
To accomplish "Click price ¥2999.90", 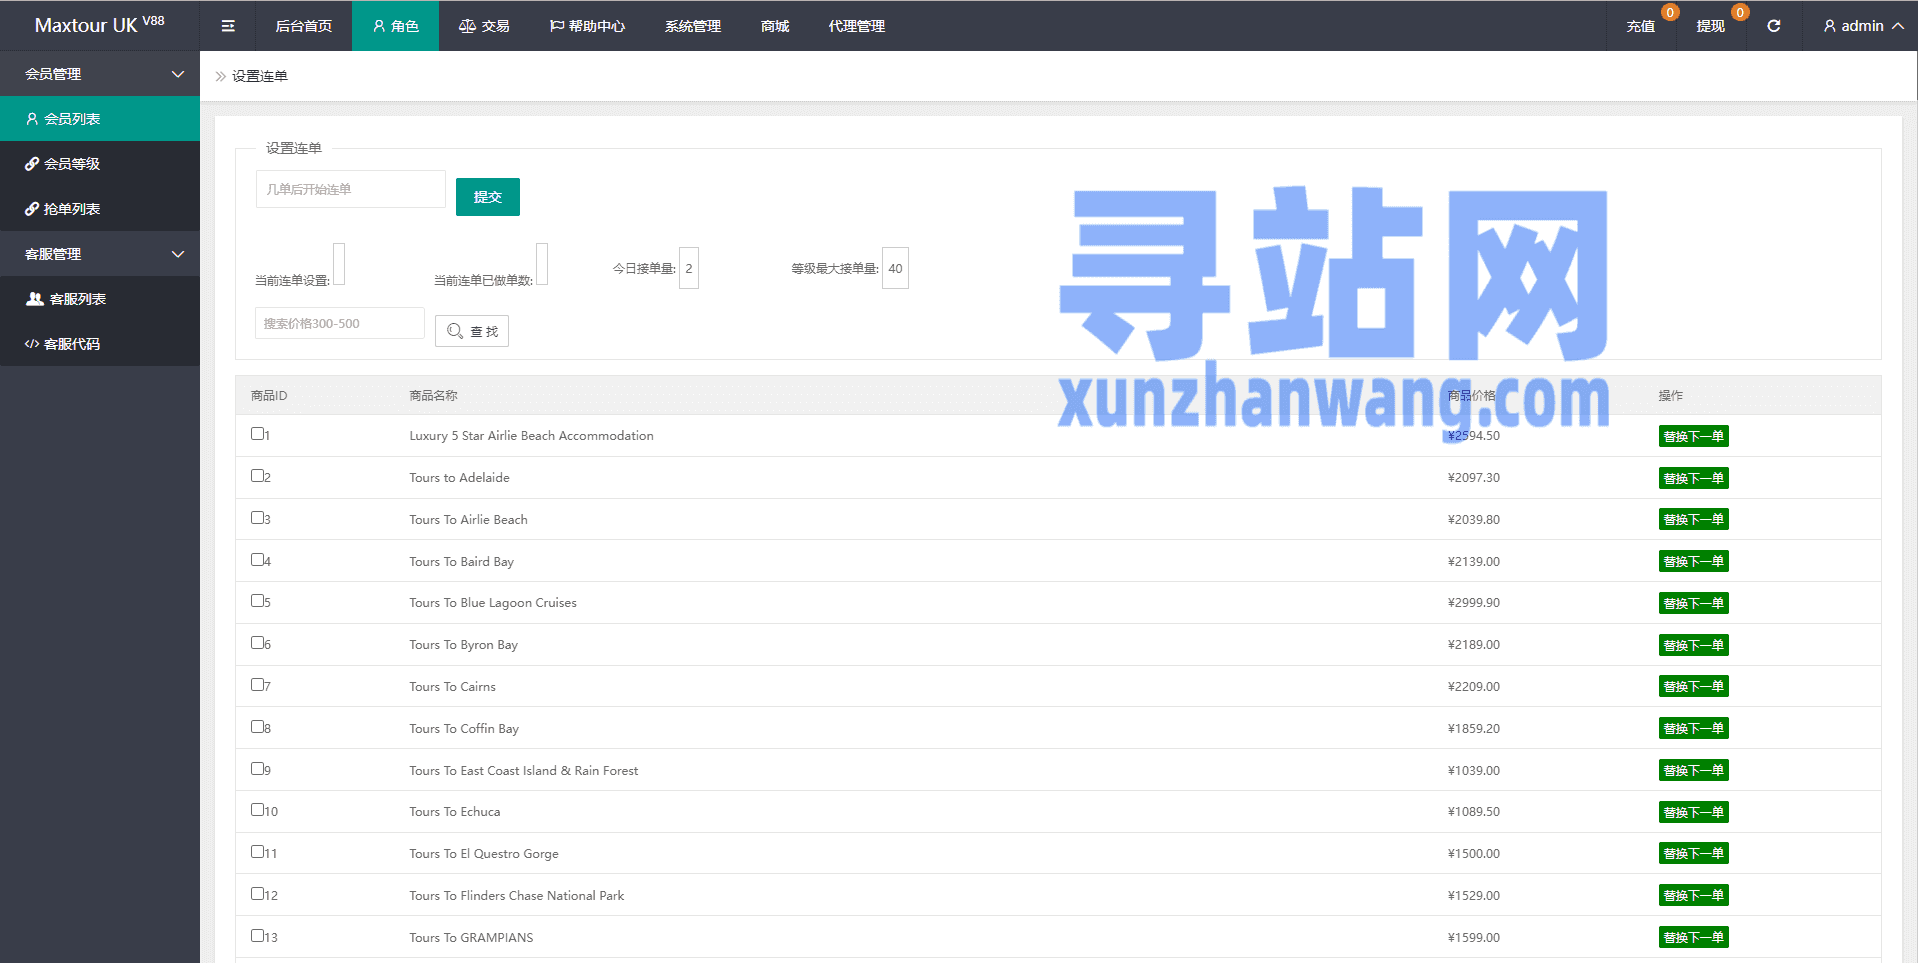I will pos(1474,603).
